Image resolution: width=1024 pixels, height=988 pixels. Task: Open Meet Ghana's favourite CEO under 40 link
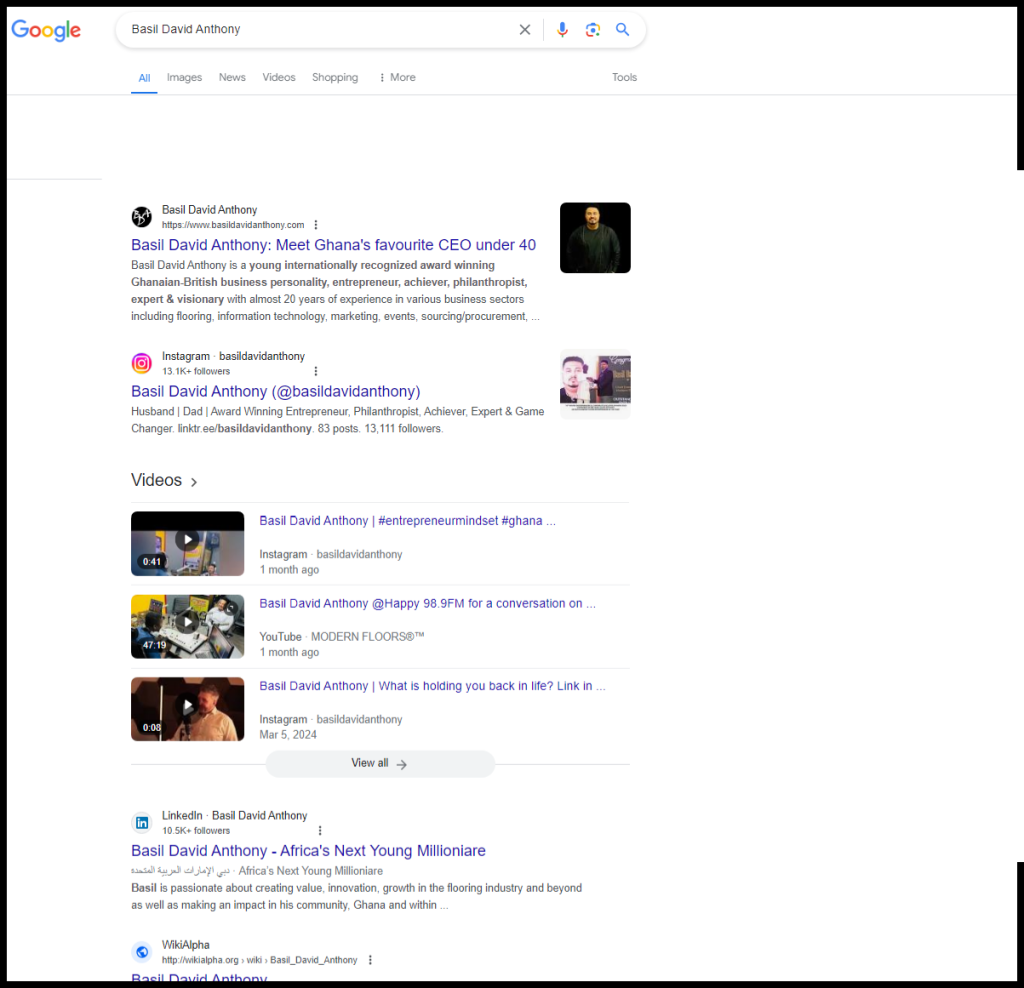[x=333, y=245]
